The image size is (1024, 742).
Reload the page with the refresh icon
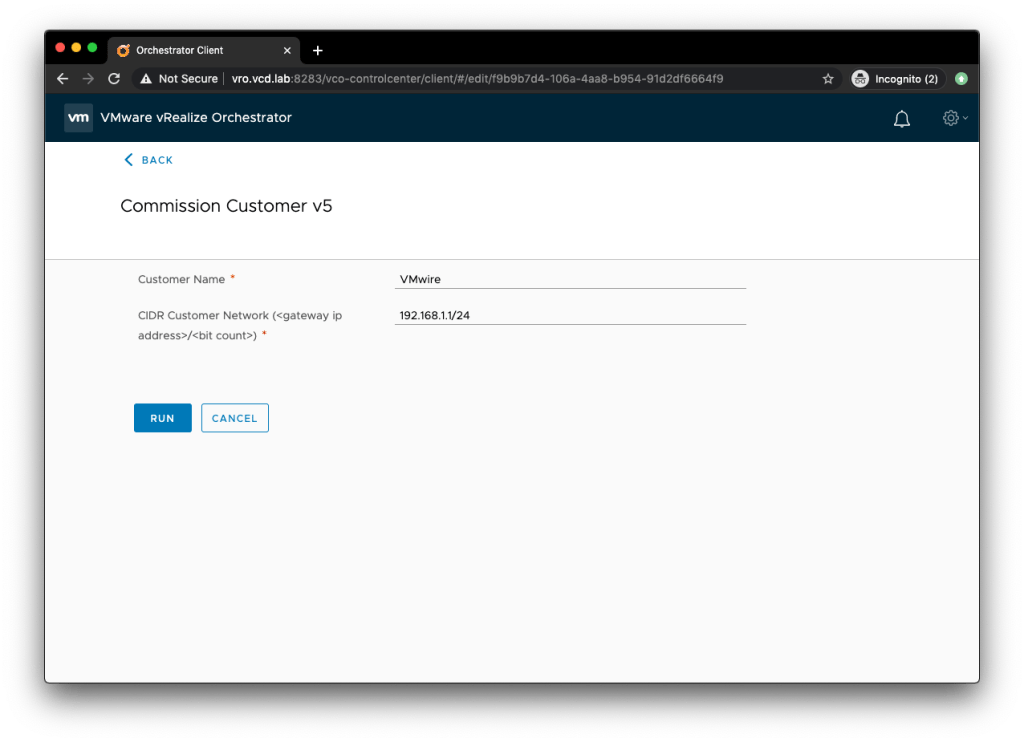coord(114,79)
